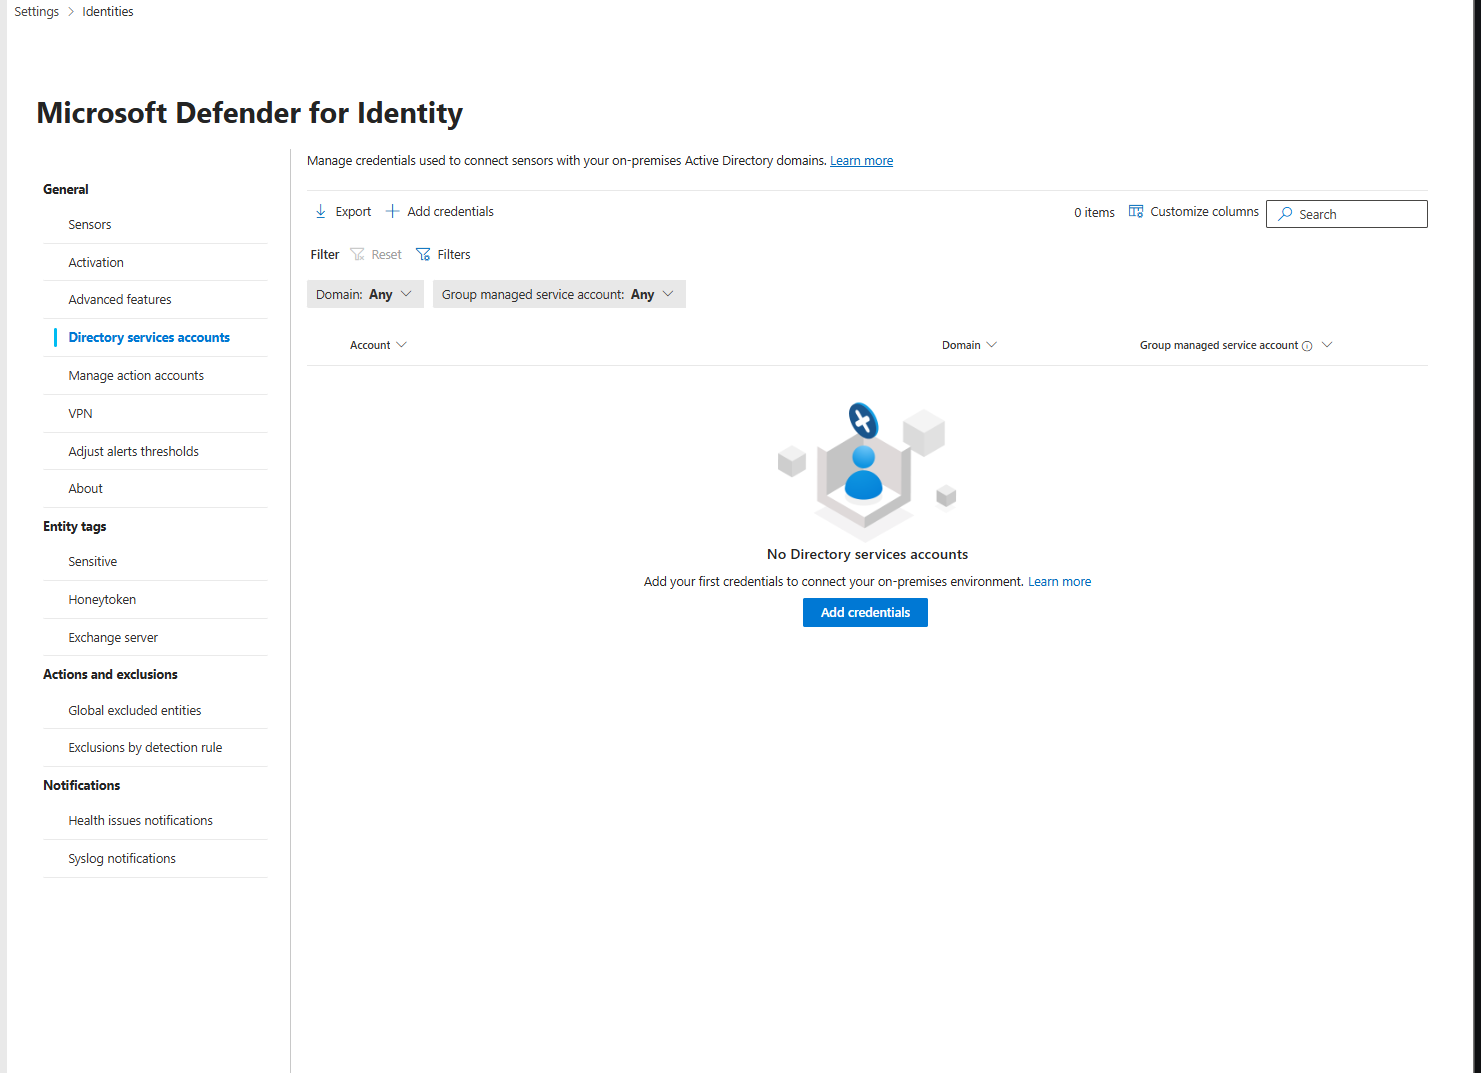
Task: Click the Reset filter icon
Action: (x=357, y=255)
